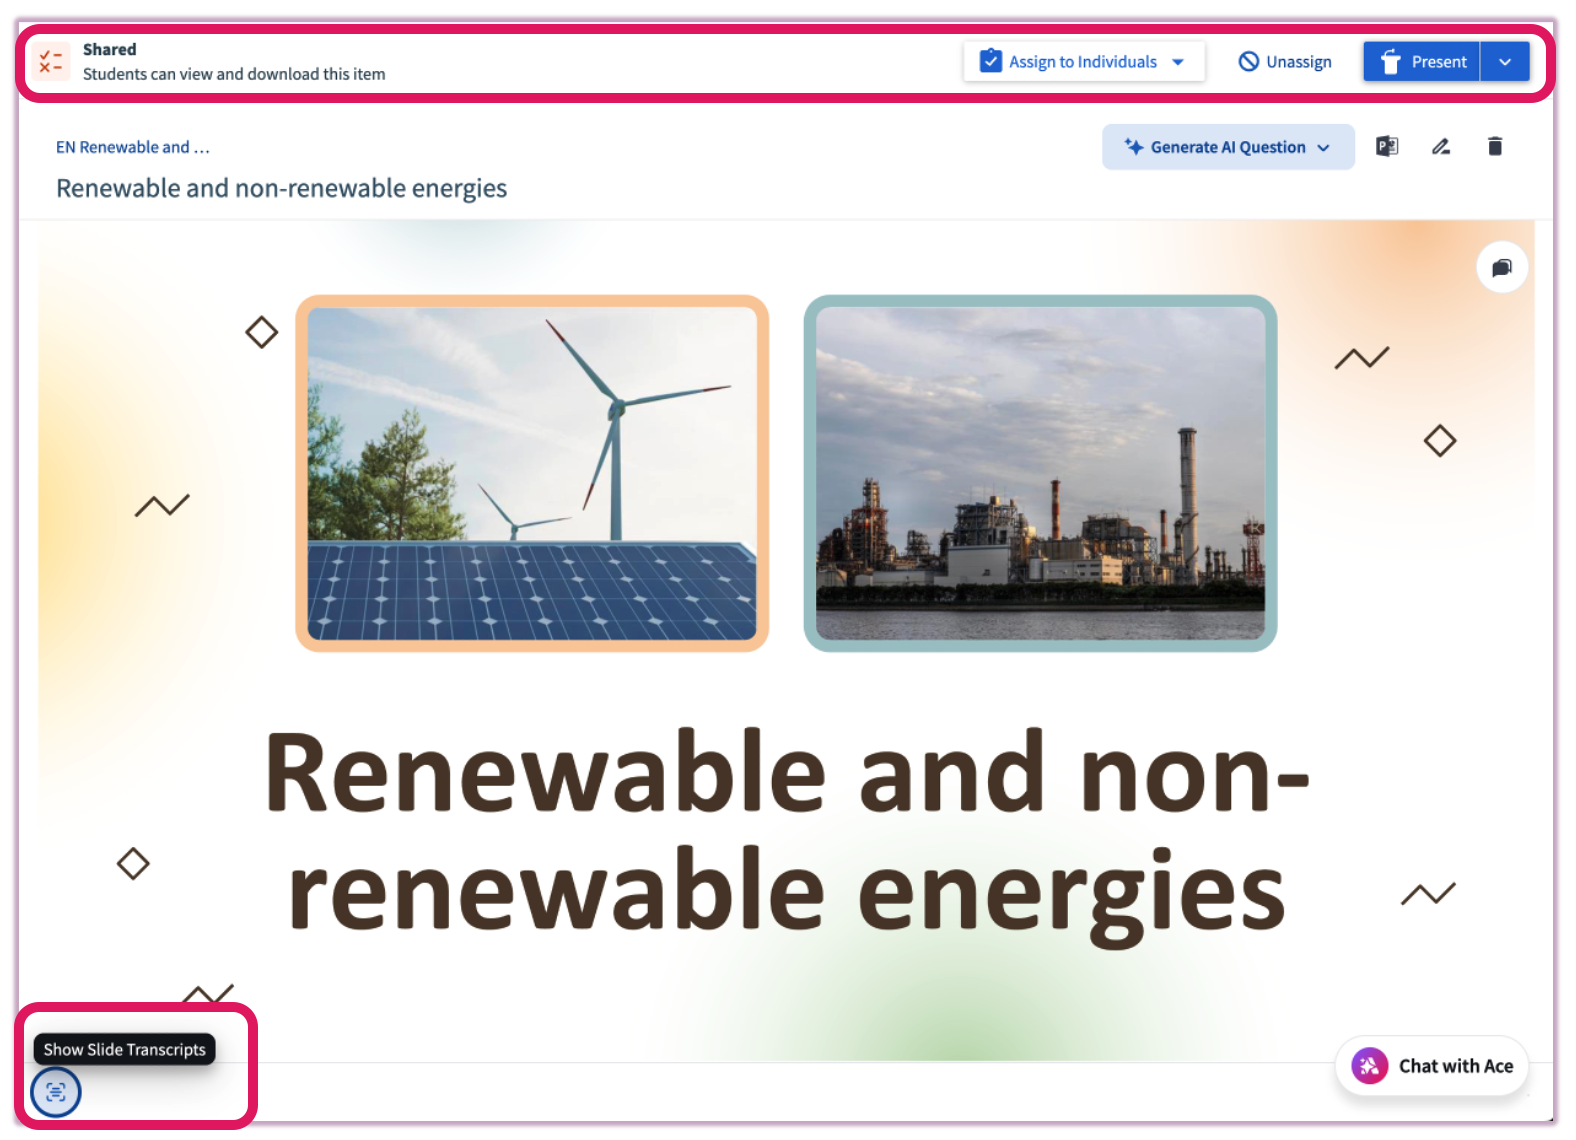Open the slide comments bubble icon
Screen dimensions: 1576x1140
point(1502,267)
